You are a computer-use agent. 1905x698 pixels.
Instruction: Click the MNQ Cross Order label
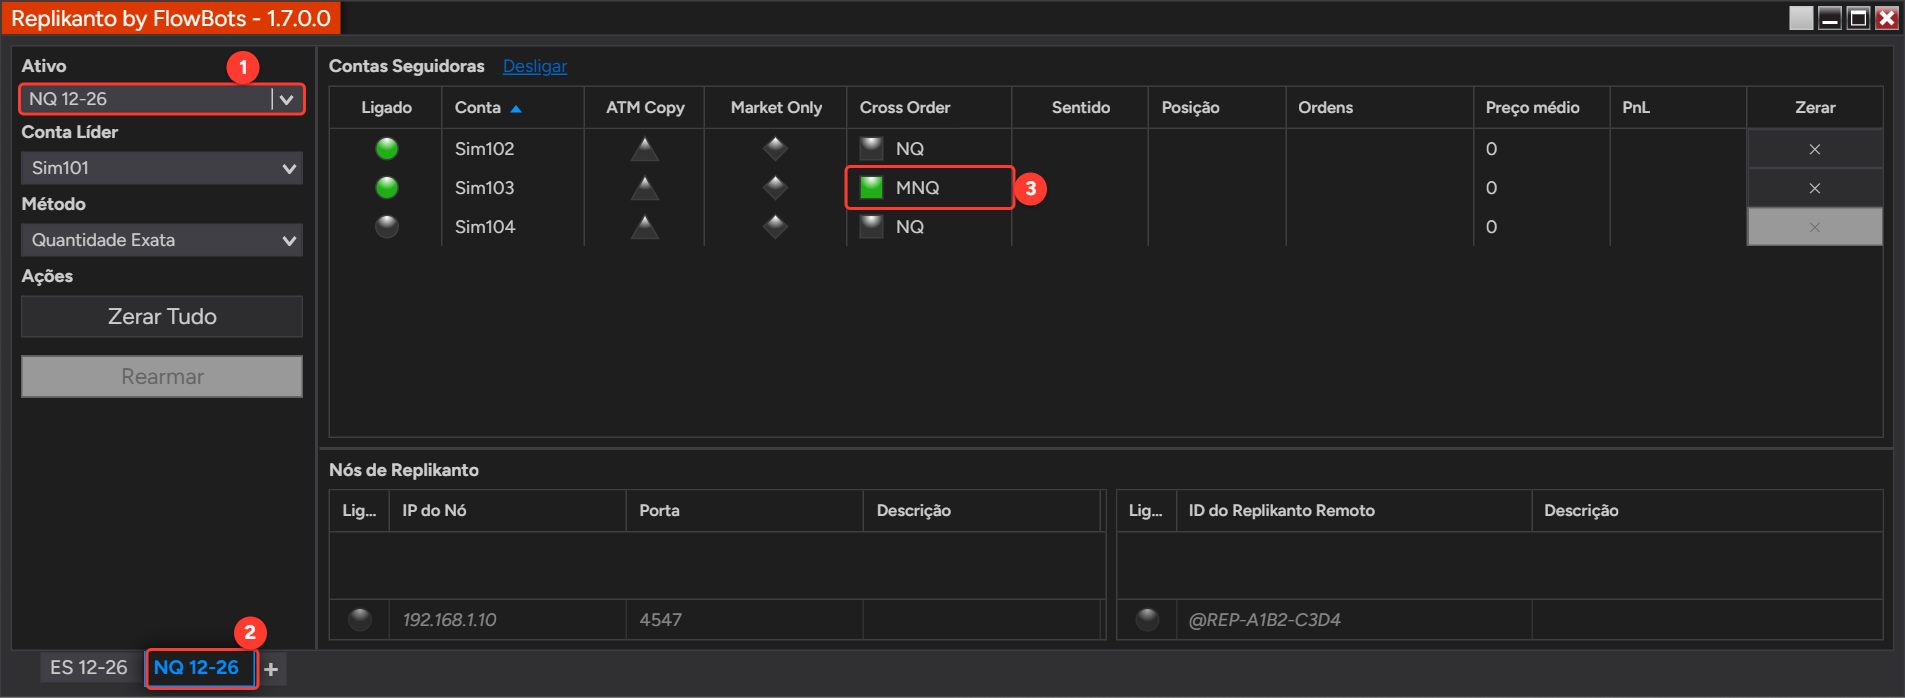pyautogui.click(x=917, y=188)
